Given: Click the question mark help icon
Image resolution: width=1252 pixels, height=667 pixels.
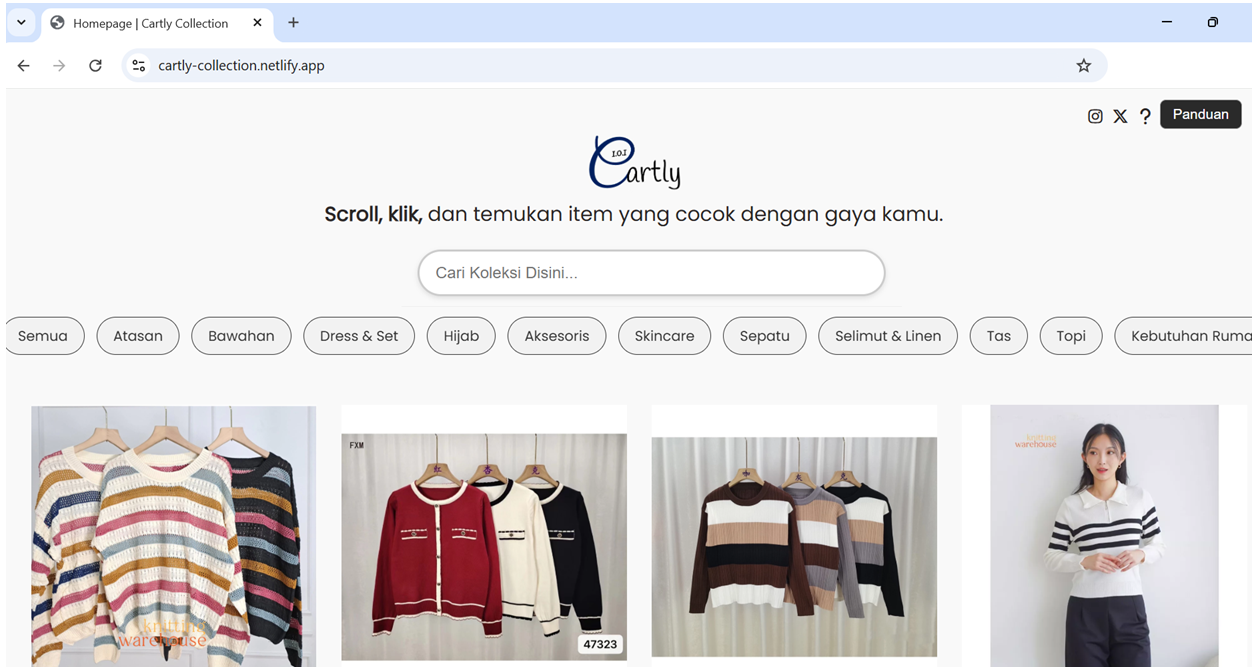Looking at the screenshot, I should point(1145,115).
